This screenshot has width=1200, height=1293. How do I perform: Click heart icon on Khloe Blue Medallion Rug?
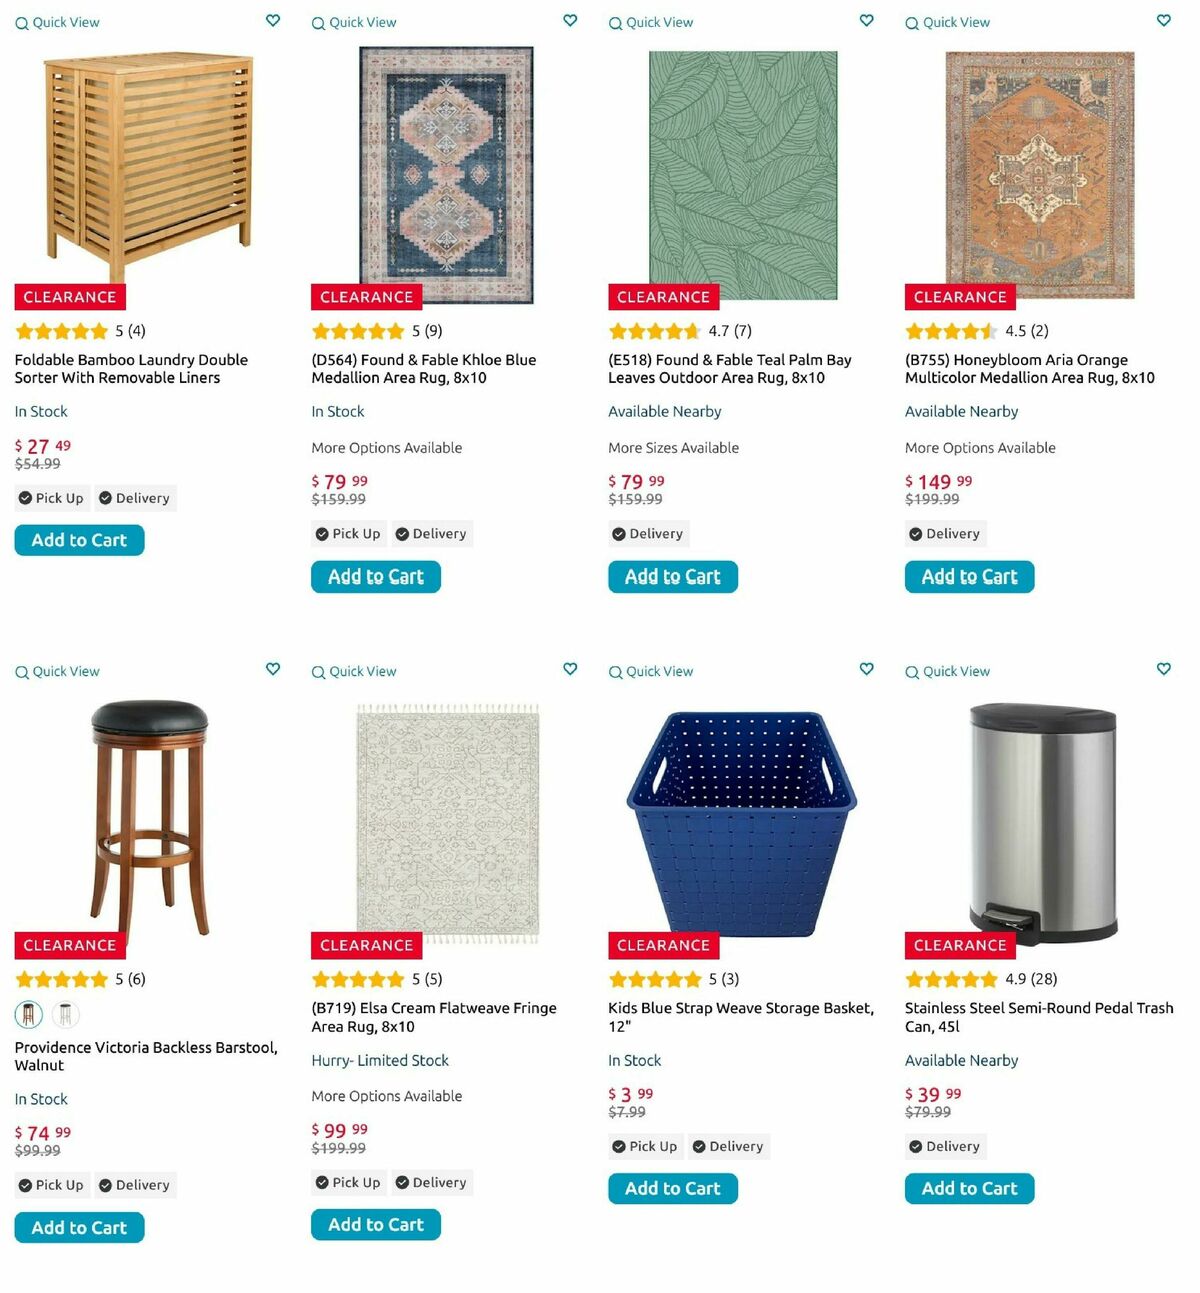570,20
